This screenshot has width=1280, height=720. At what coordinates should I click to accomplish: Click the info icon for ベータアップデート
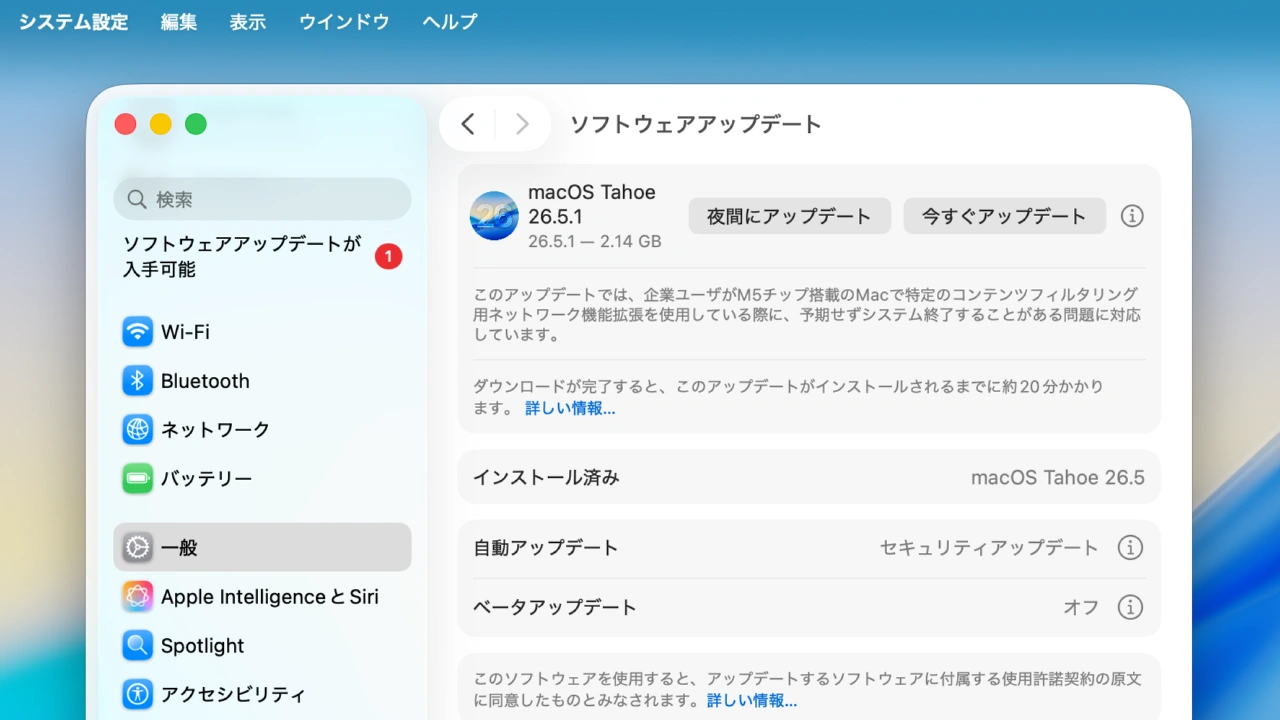pyautogui.click(x=1130, y=607)
